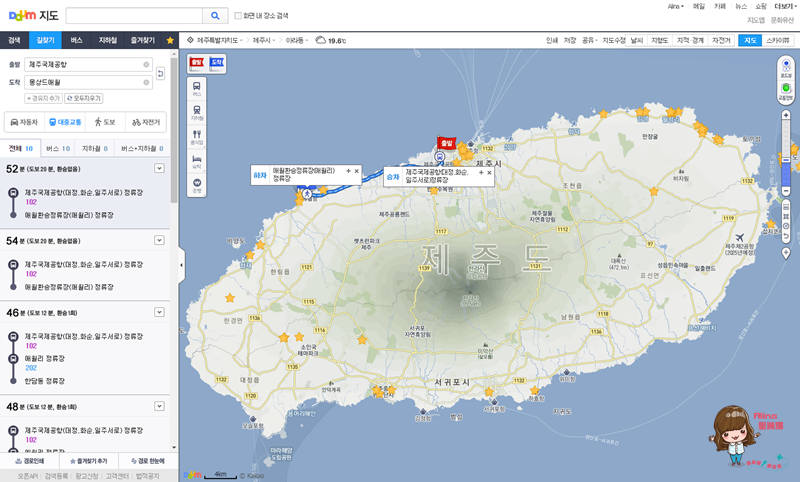
Task: Click the radius circle tool in right toolbar
Action: pos(786,226)
